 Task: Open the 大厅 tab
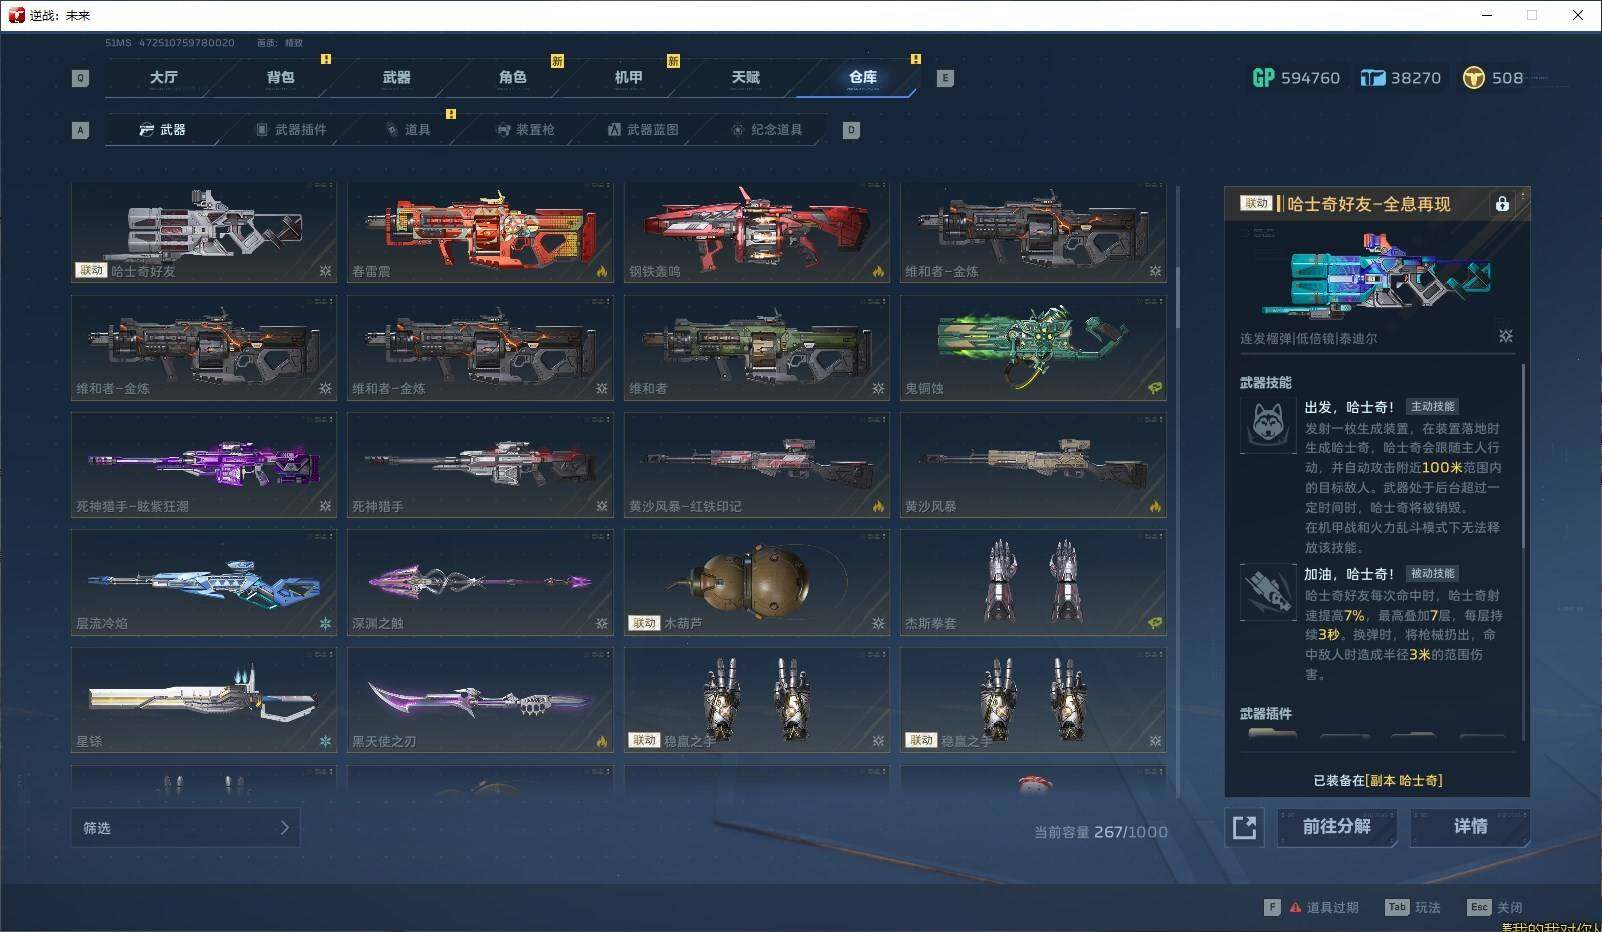[x=163, y=77]
